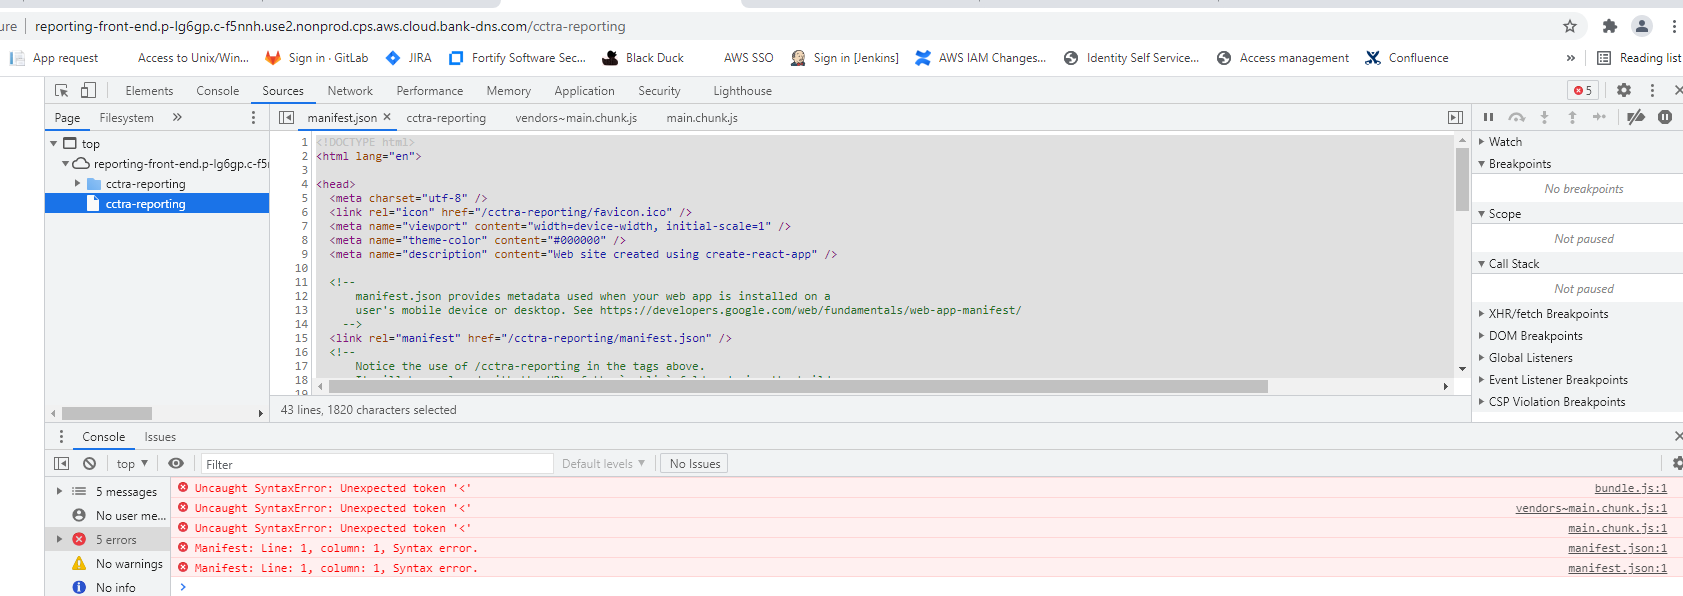Open the Application panel
This screenshot has height=596, width=1683.
[584, 91]
